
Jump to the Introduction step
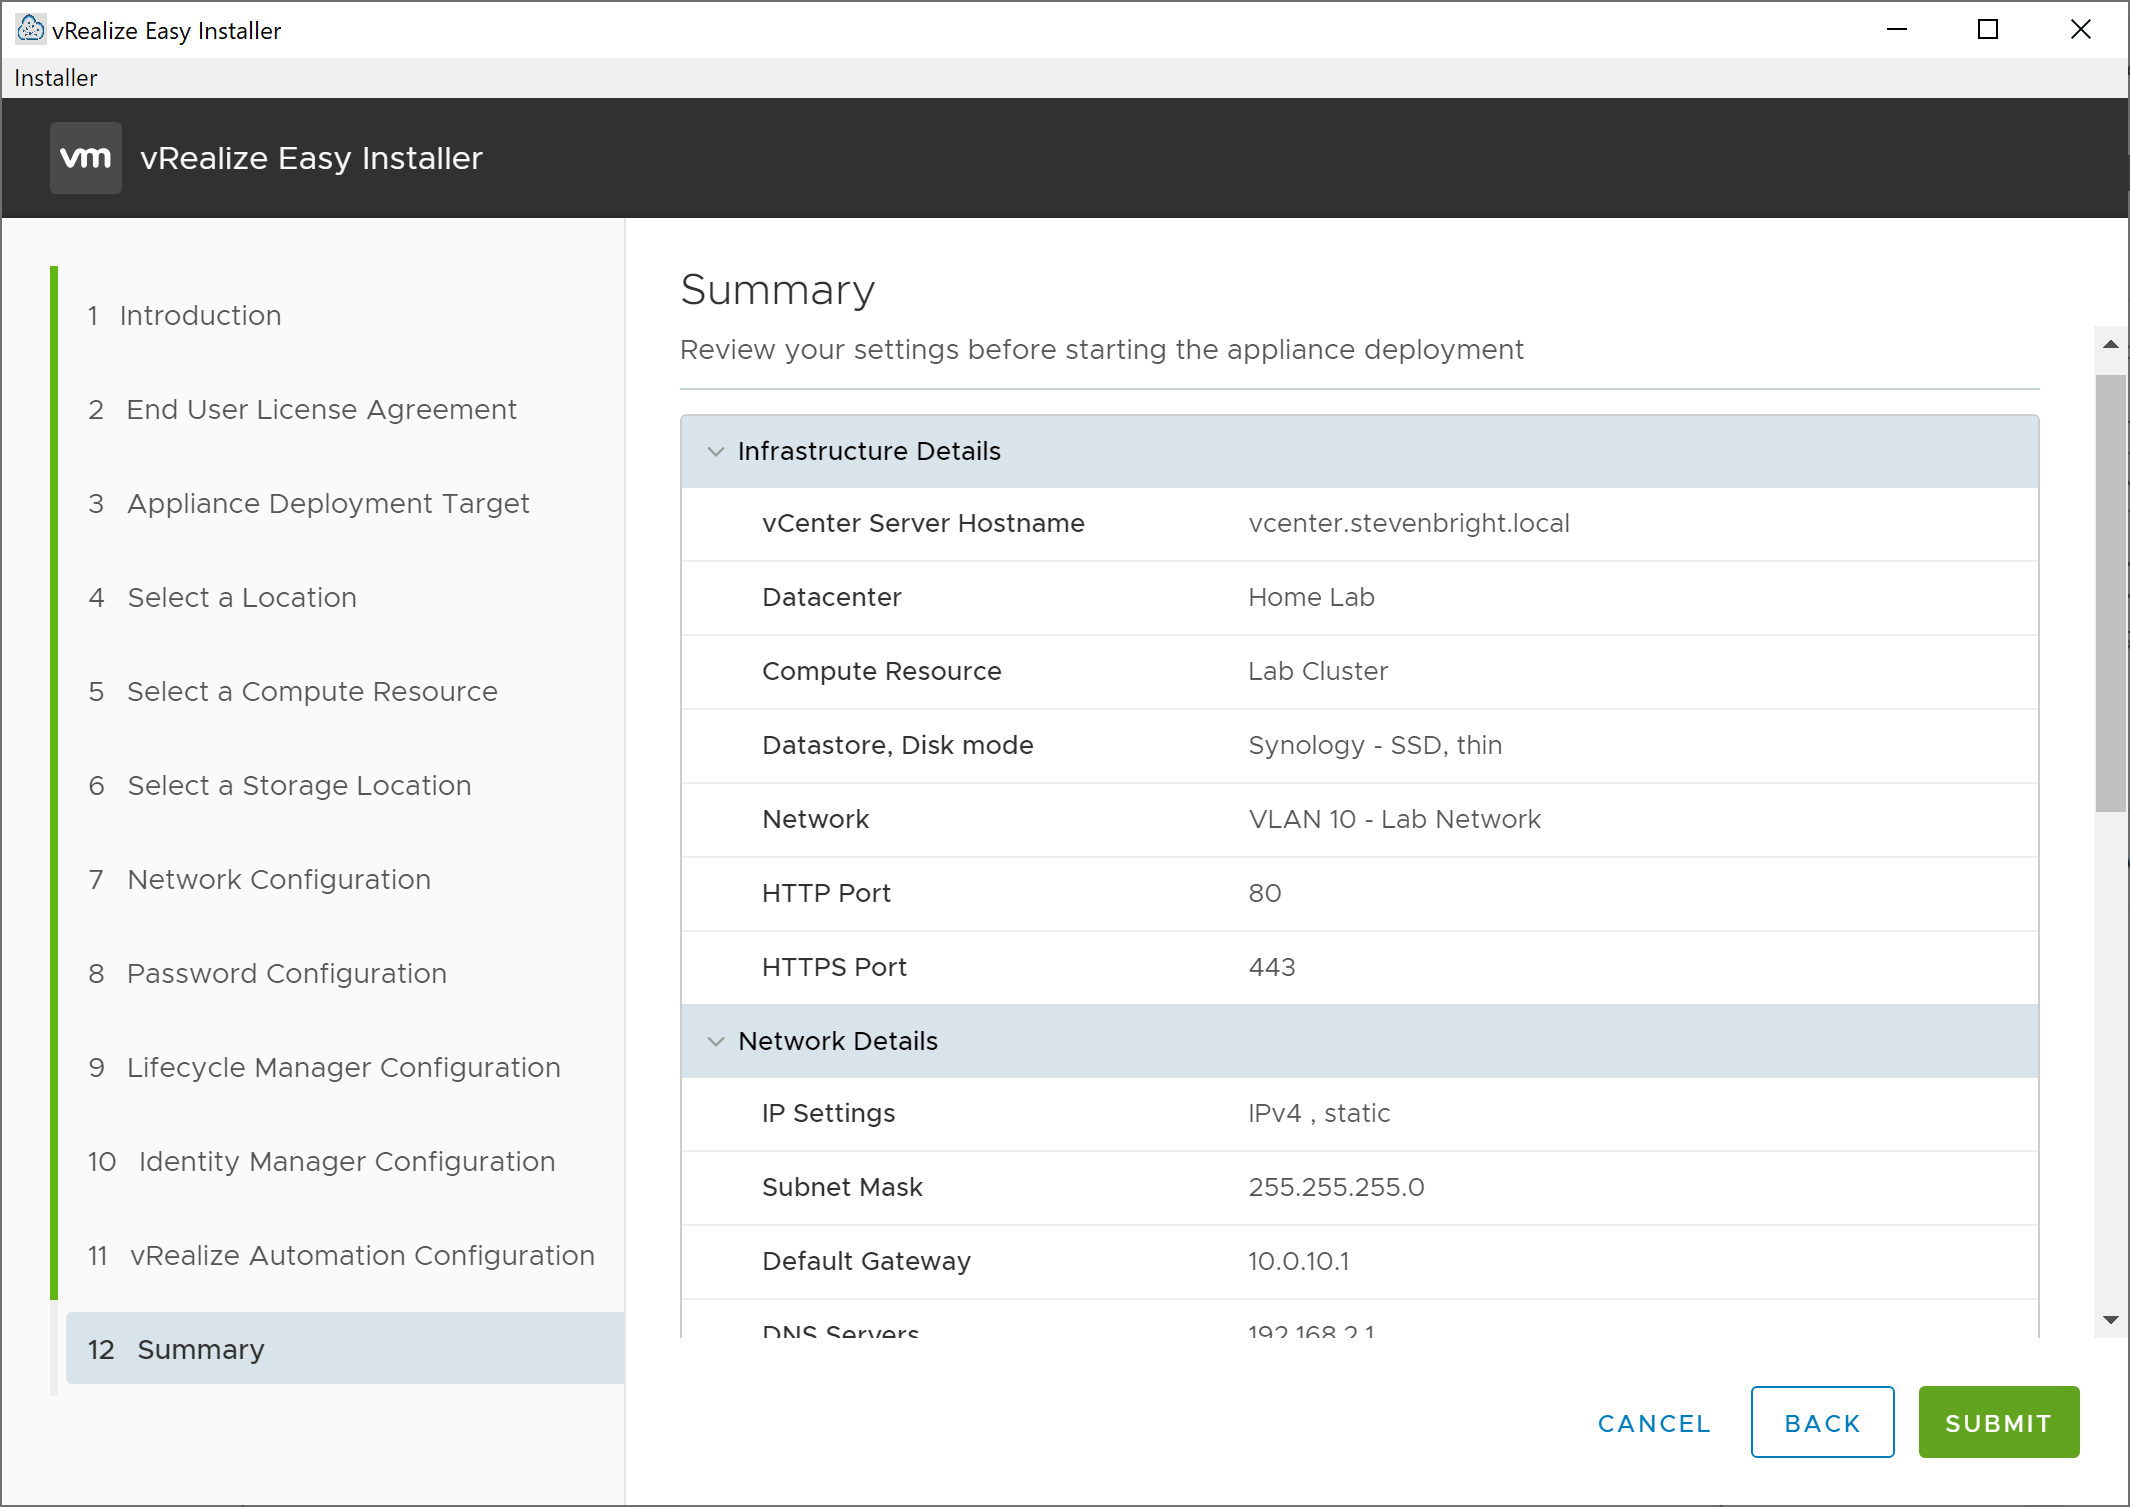click(x=200, y=316)
